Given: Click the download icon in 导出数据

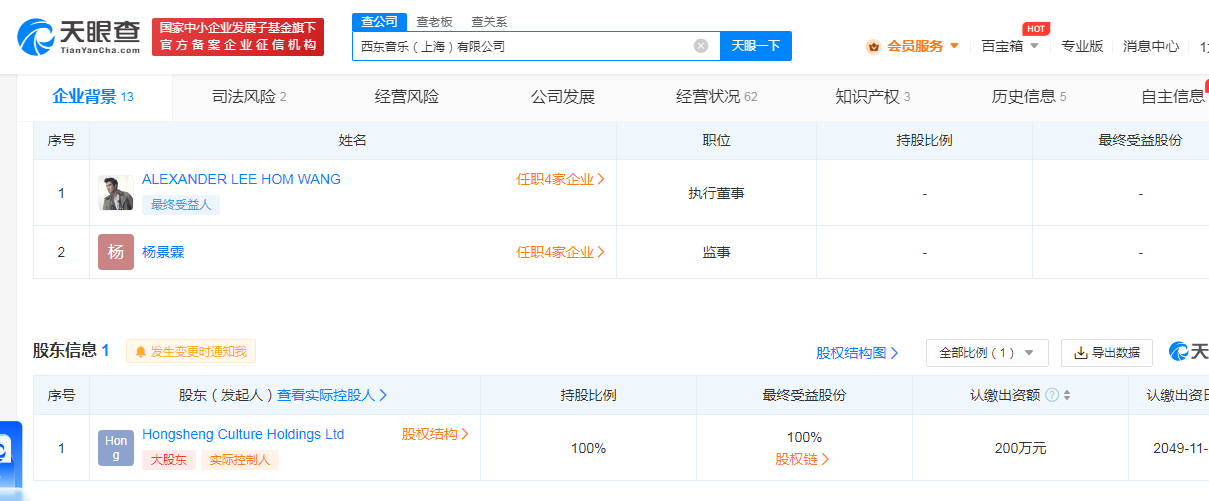Looking at the screenshot, I should tap(1080, 353).
